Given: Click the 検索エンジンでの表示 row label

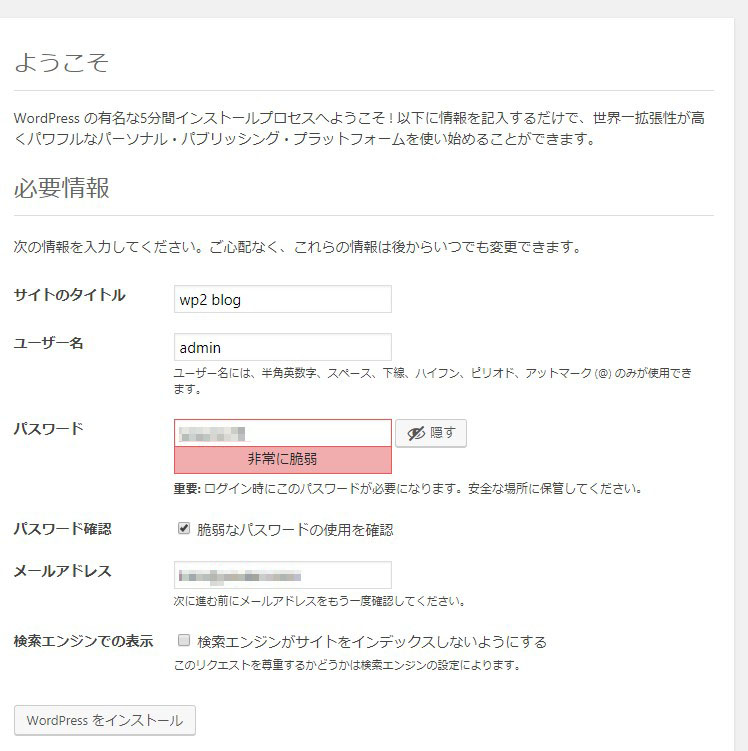Looking at the screenshot, I should [x=84, y=641].
